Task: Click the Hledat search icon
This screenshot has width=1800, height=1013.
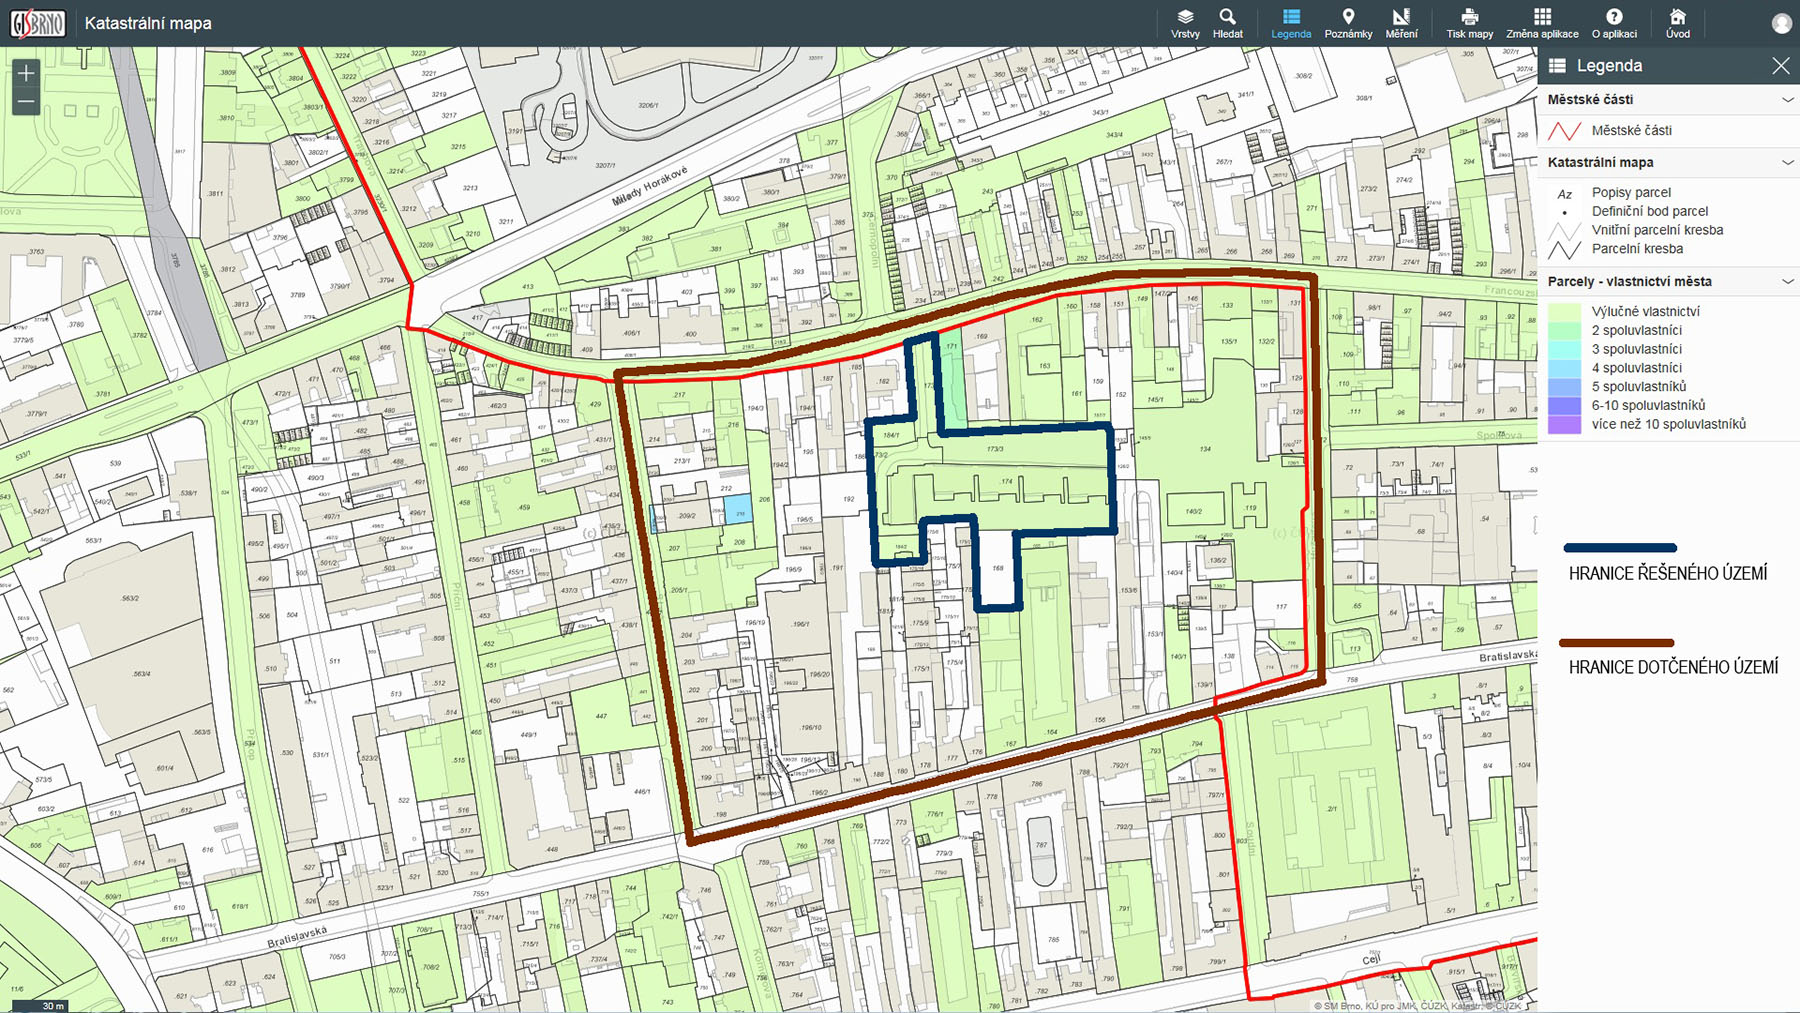Action: click(1227, 23)
